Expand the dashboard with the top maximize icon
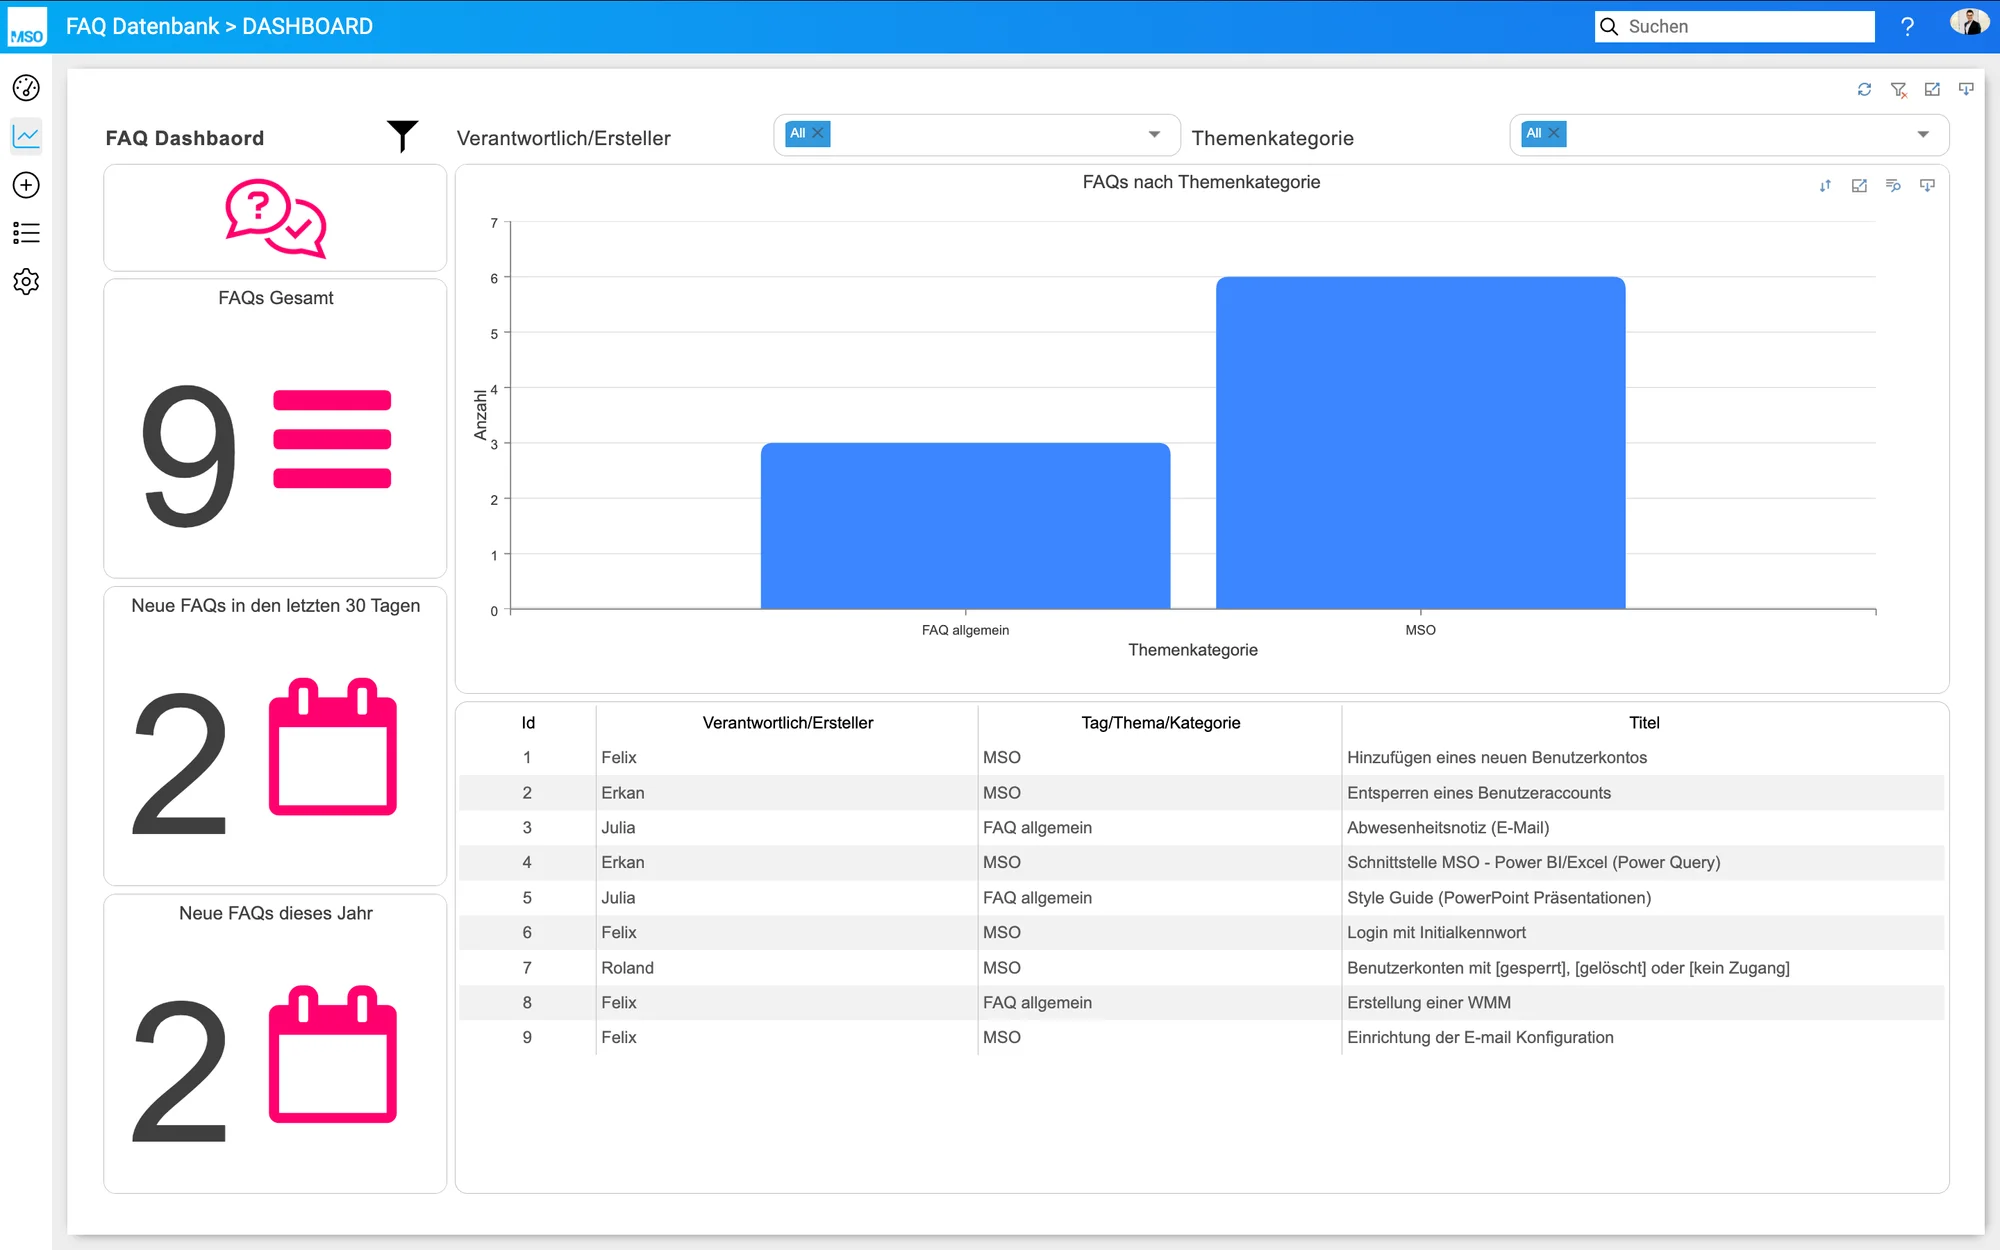The width and height of the screenshot is (2000, 1250). [x=1932, y=90]
